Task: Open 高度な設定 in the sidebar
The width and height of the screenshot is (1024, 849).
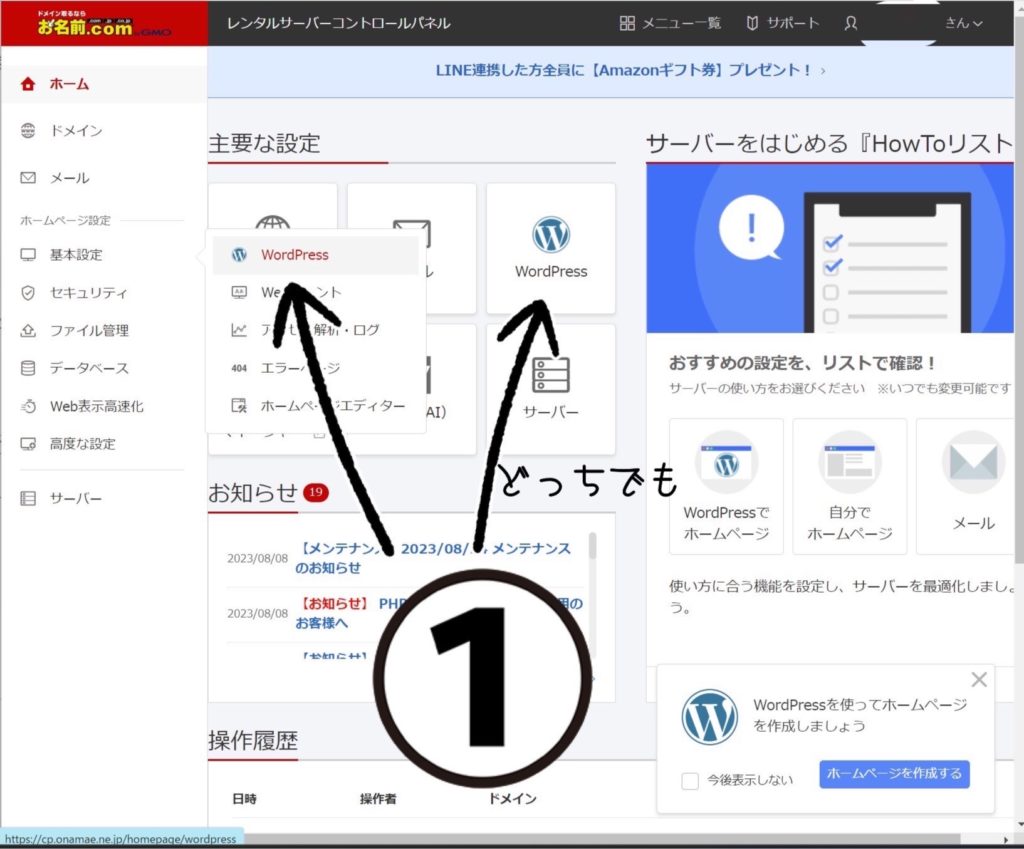Action: pos(82,443)
